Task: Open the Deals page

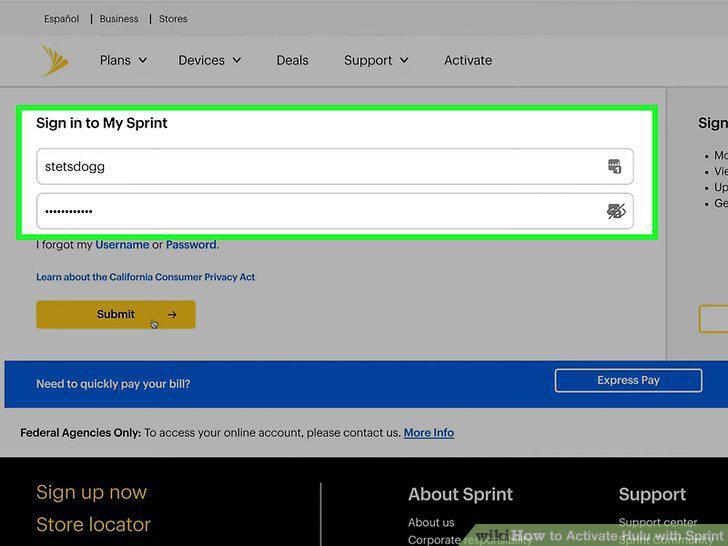Action: 292,60
